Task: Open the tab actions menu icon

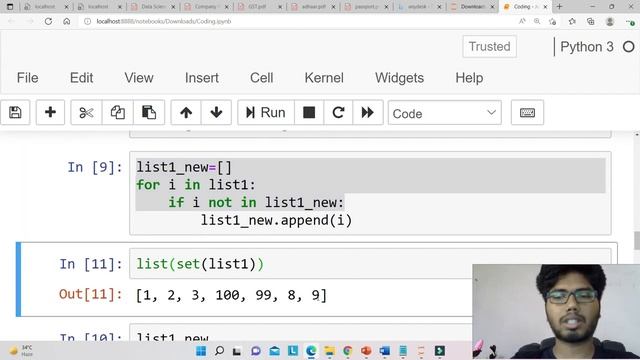Action: point(10,7)
